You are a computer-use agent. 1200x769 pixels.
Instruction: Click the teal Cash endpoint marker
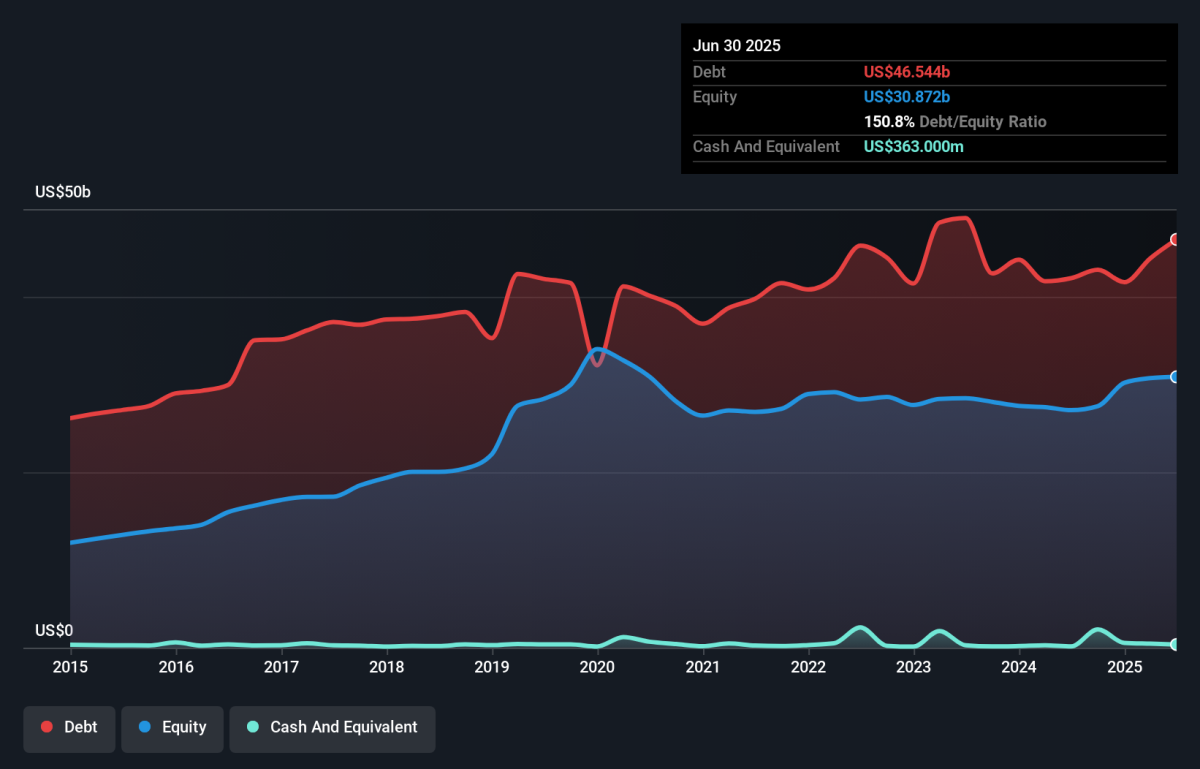click(1175, 645)
